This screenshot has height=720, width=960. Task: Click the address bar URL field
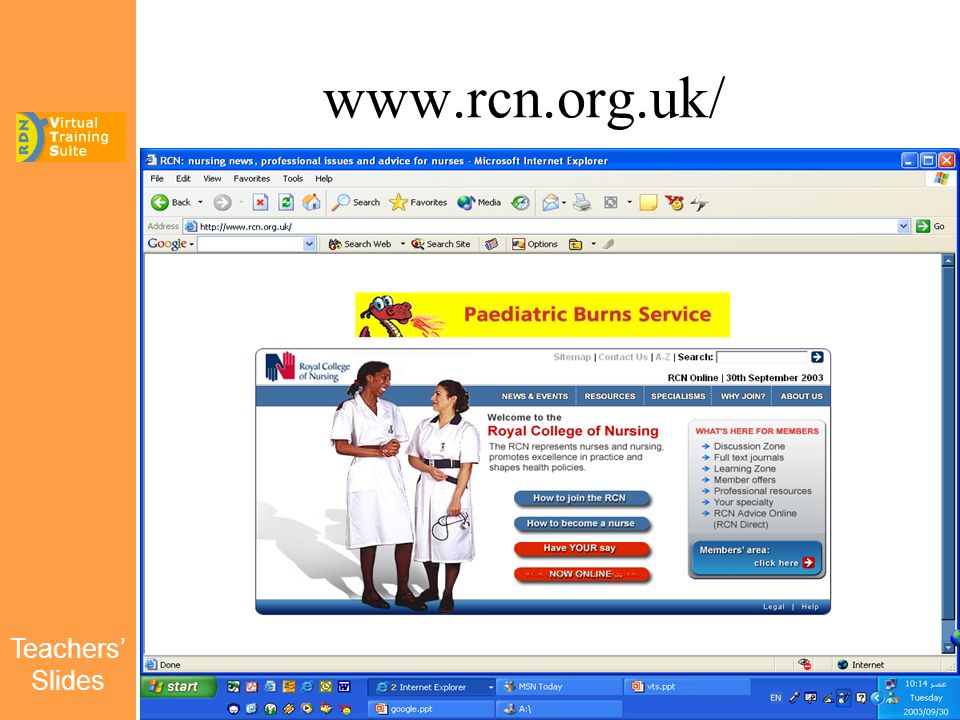click(541, 227)
